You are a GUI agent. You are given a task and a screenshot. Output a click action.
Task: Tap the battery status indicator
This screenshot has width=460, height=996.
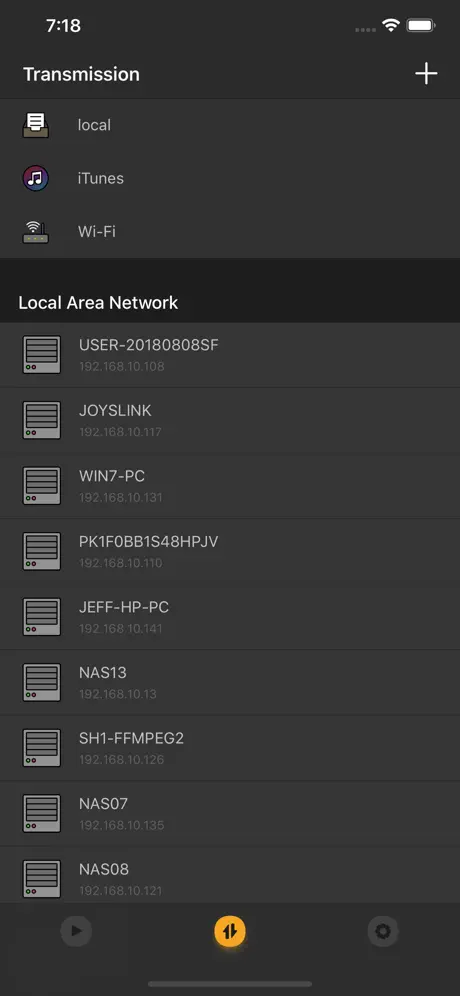tap(421, 25)
